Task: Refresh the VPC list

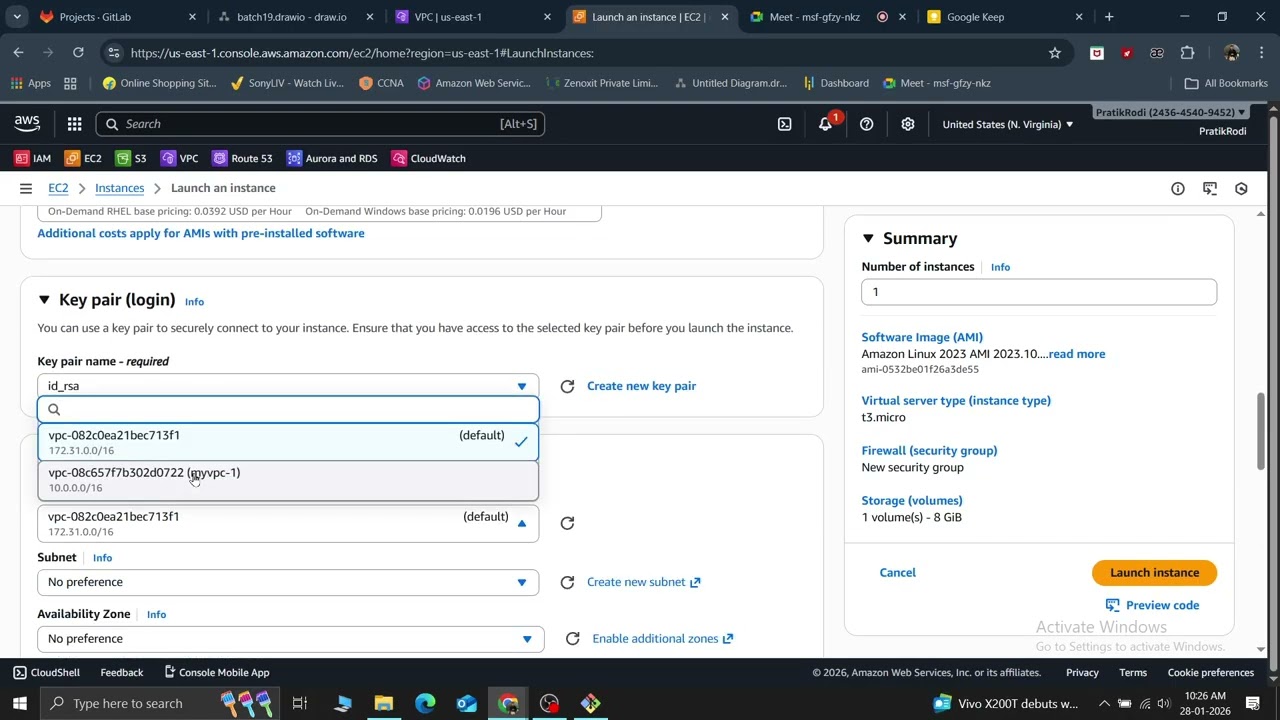Action: click(567, 523)
